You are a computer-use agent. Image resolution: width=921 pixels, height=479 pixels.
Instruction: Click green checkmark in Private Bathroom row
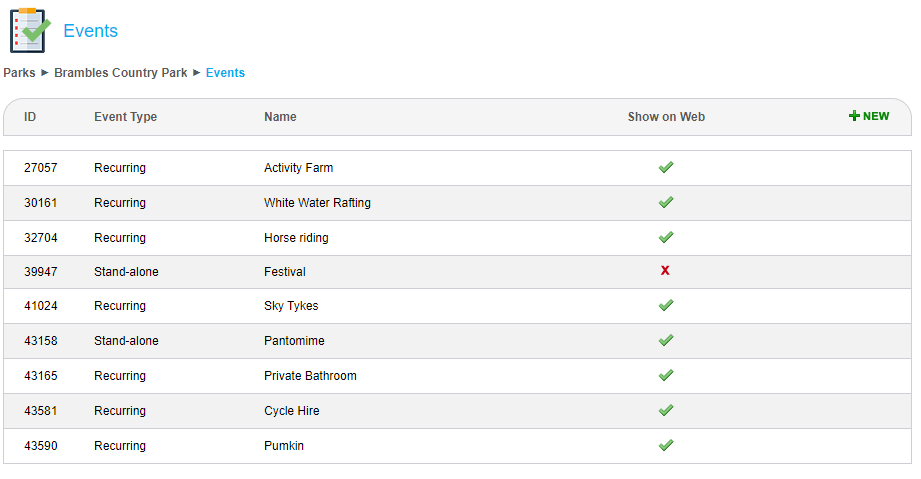click(666, 375)
